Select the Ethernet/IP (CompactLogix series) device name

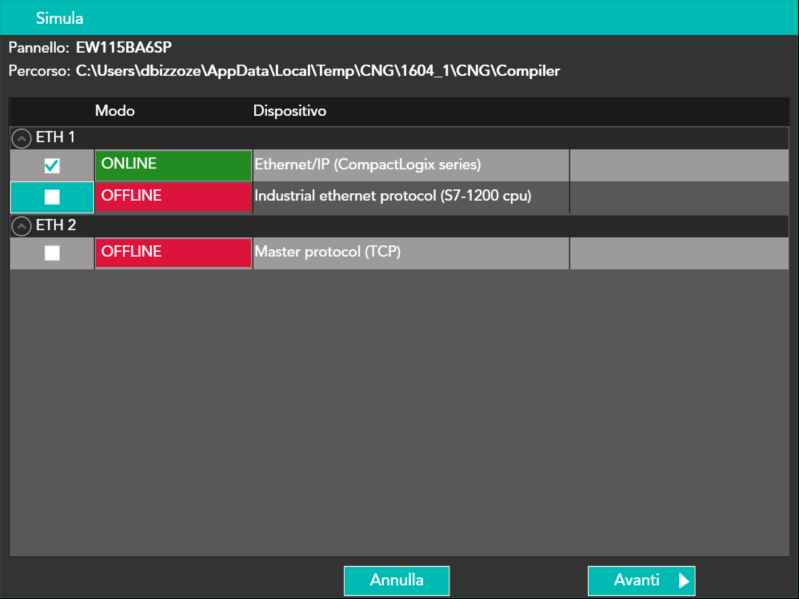pyautogui.click(x=368, y=164)
